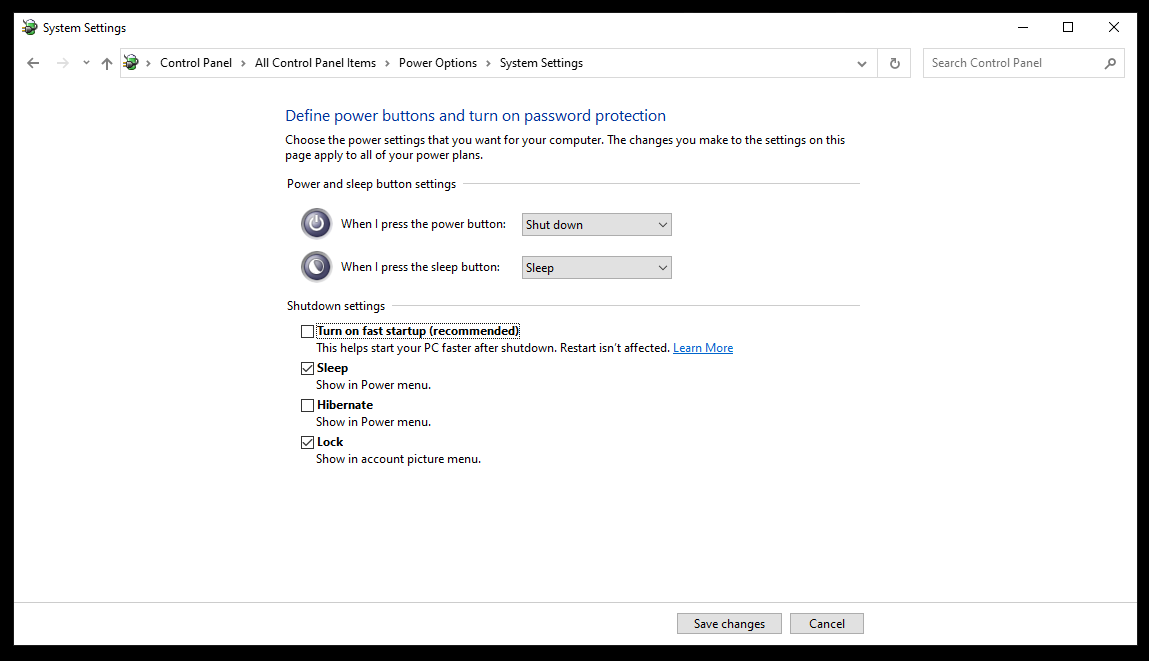Viewport: 1149px width, 661px height.
Task: Enable Turn on fast startup checkbox
Action: [x=307, y=331]
